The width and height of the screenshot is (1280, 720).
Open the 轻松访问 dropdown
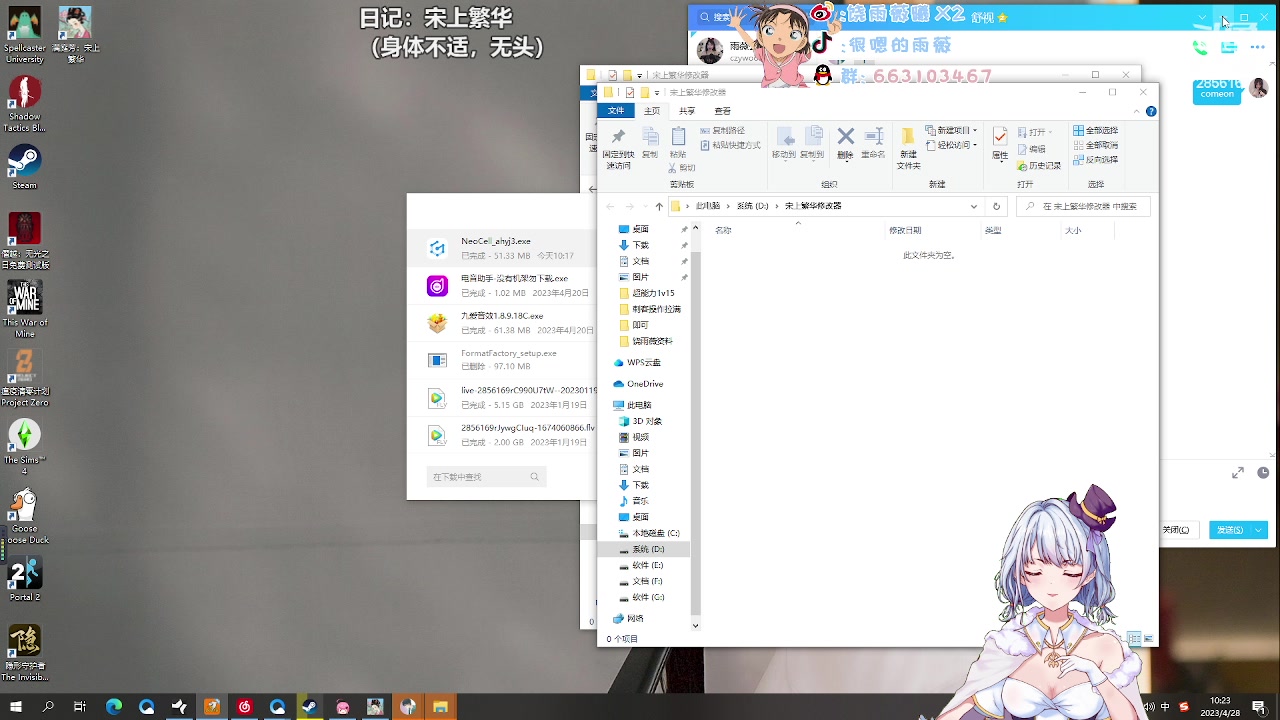coord(950,145)
